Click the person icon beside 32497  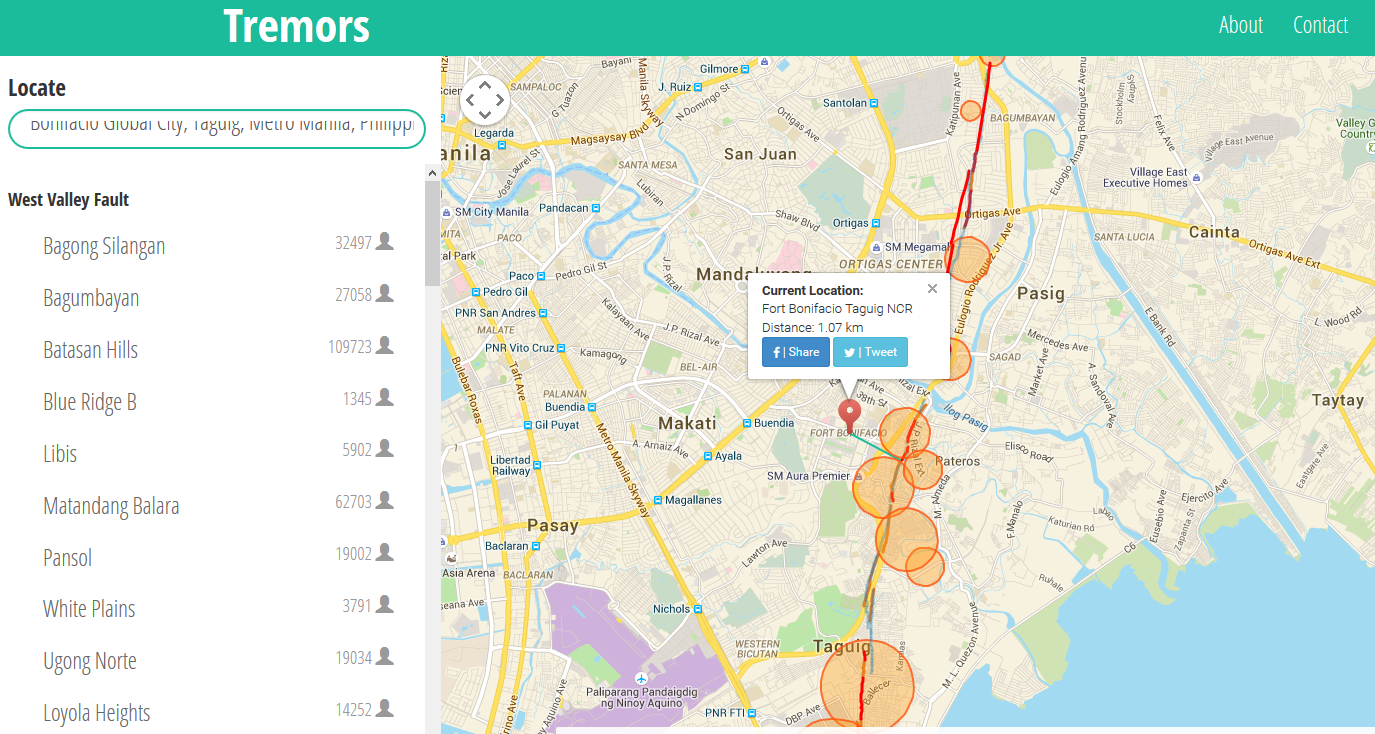[385, 241]
